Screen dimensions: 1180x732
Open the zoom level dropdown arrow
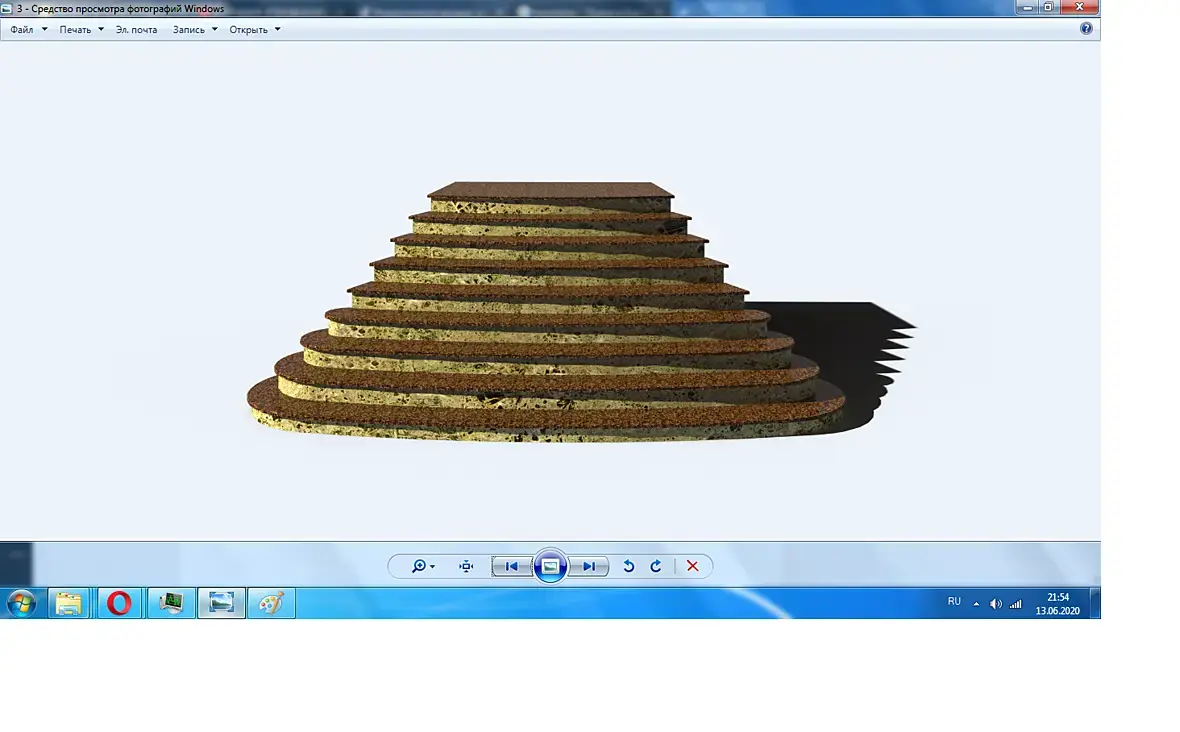432,567
